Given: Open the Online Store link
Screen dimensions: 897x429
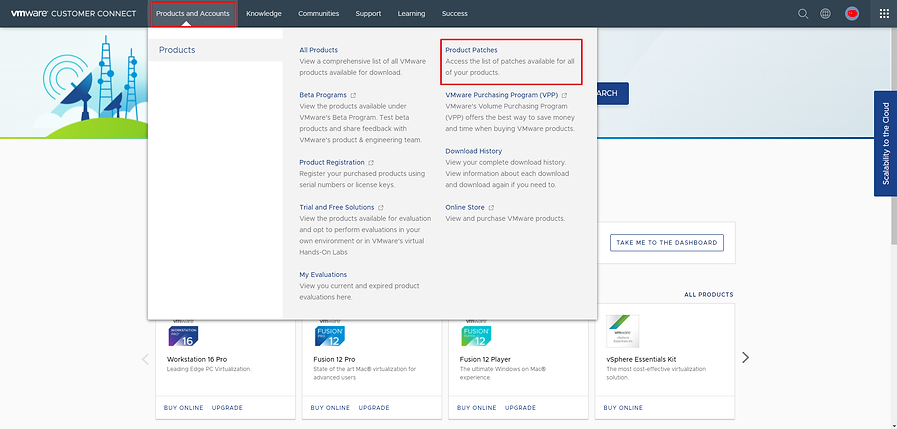Looking at the screenshot, I should [x=465, y=208].
